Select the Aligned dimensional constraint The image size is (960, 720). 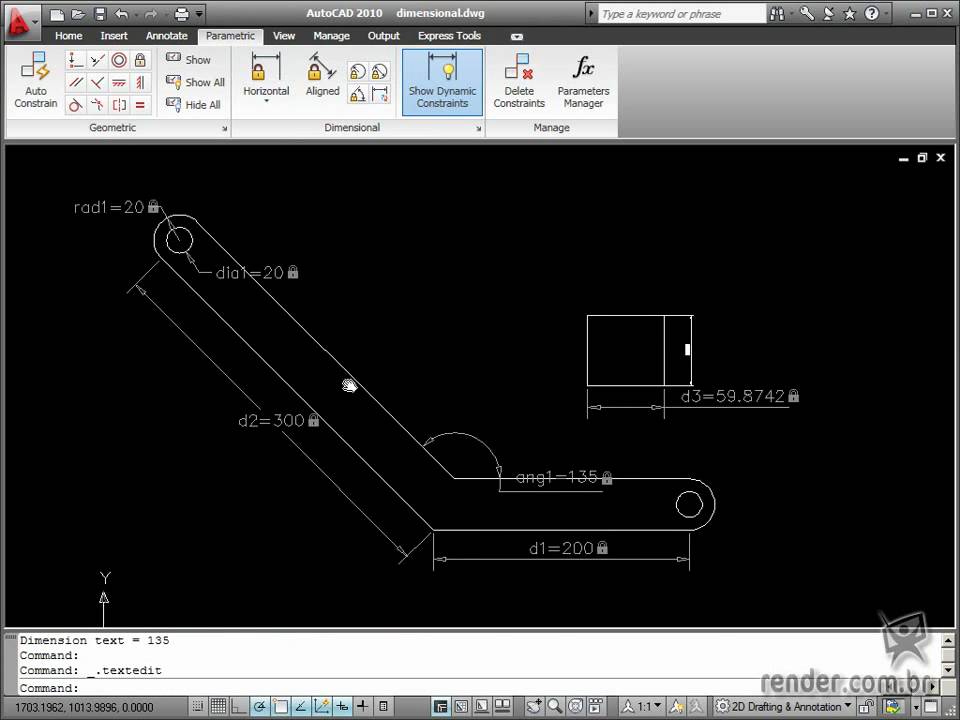(322, 77)
